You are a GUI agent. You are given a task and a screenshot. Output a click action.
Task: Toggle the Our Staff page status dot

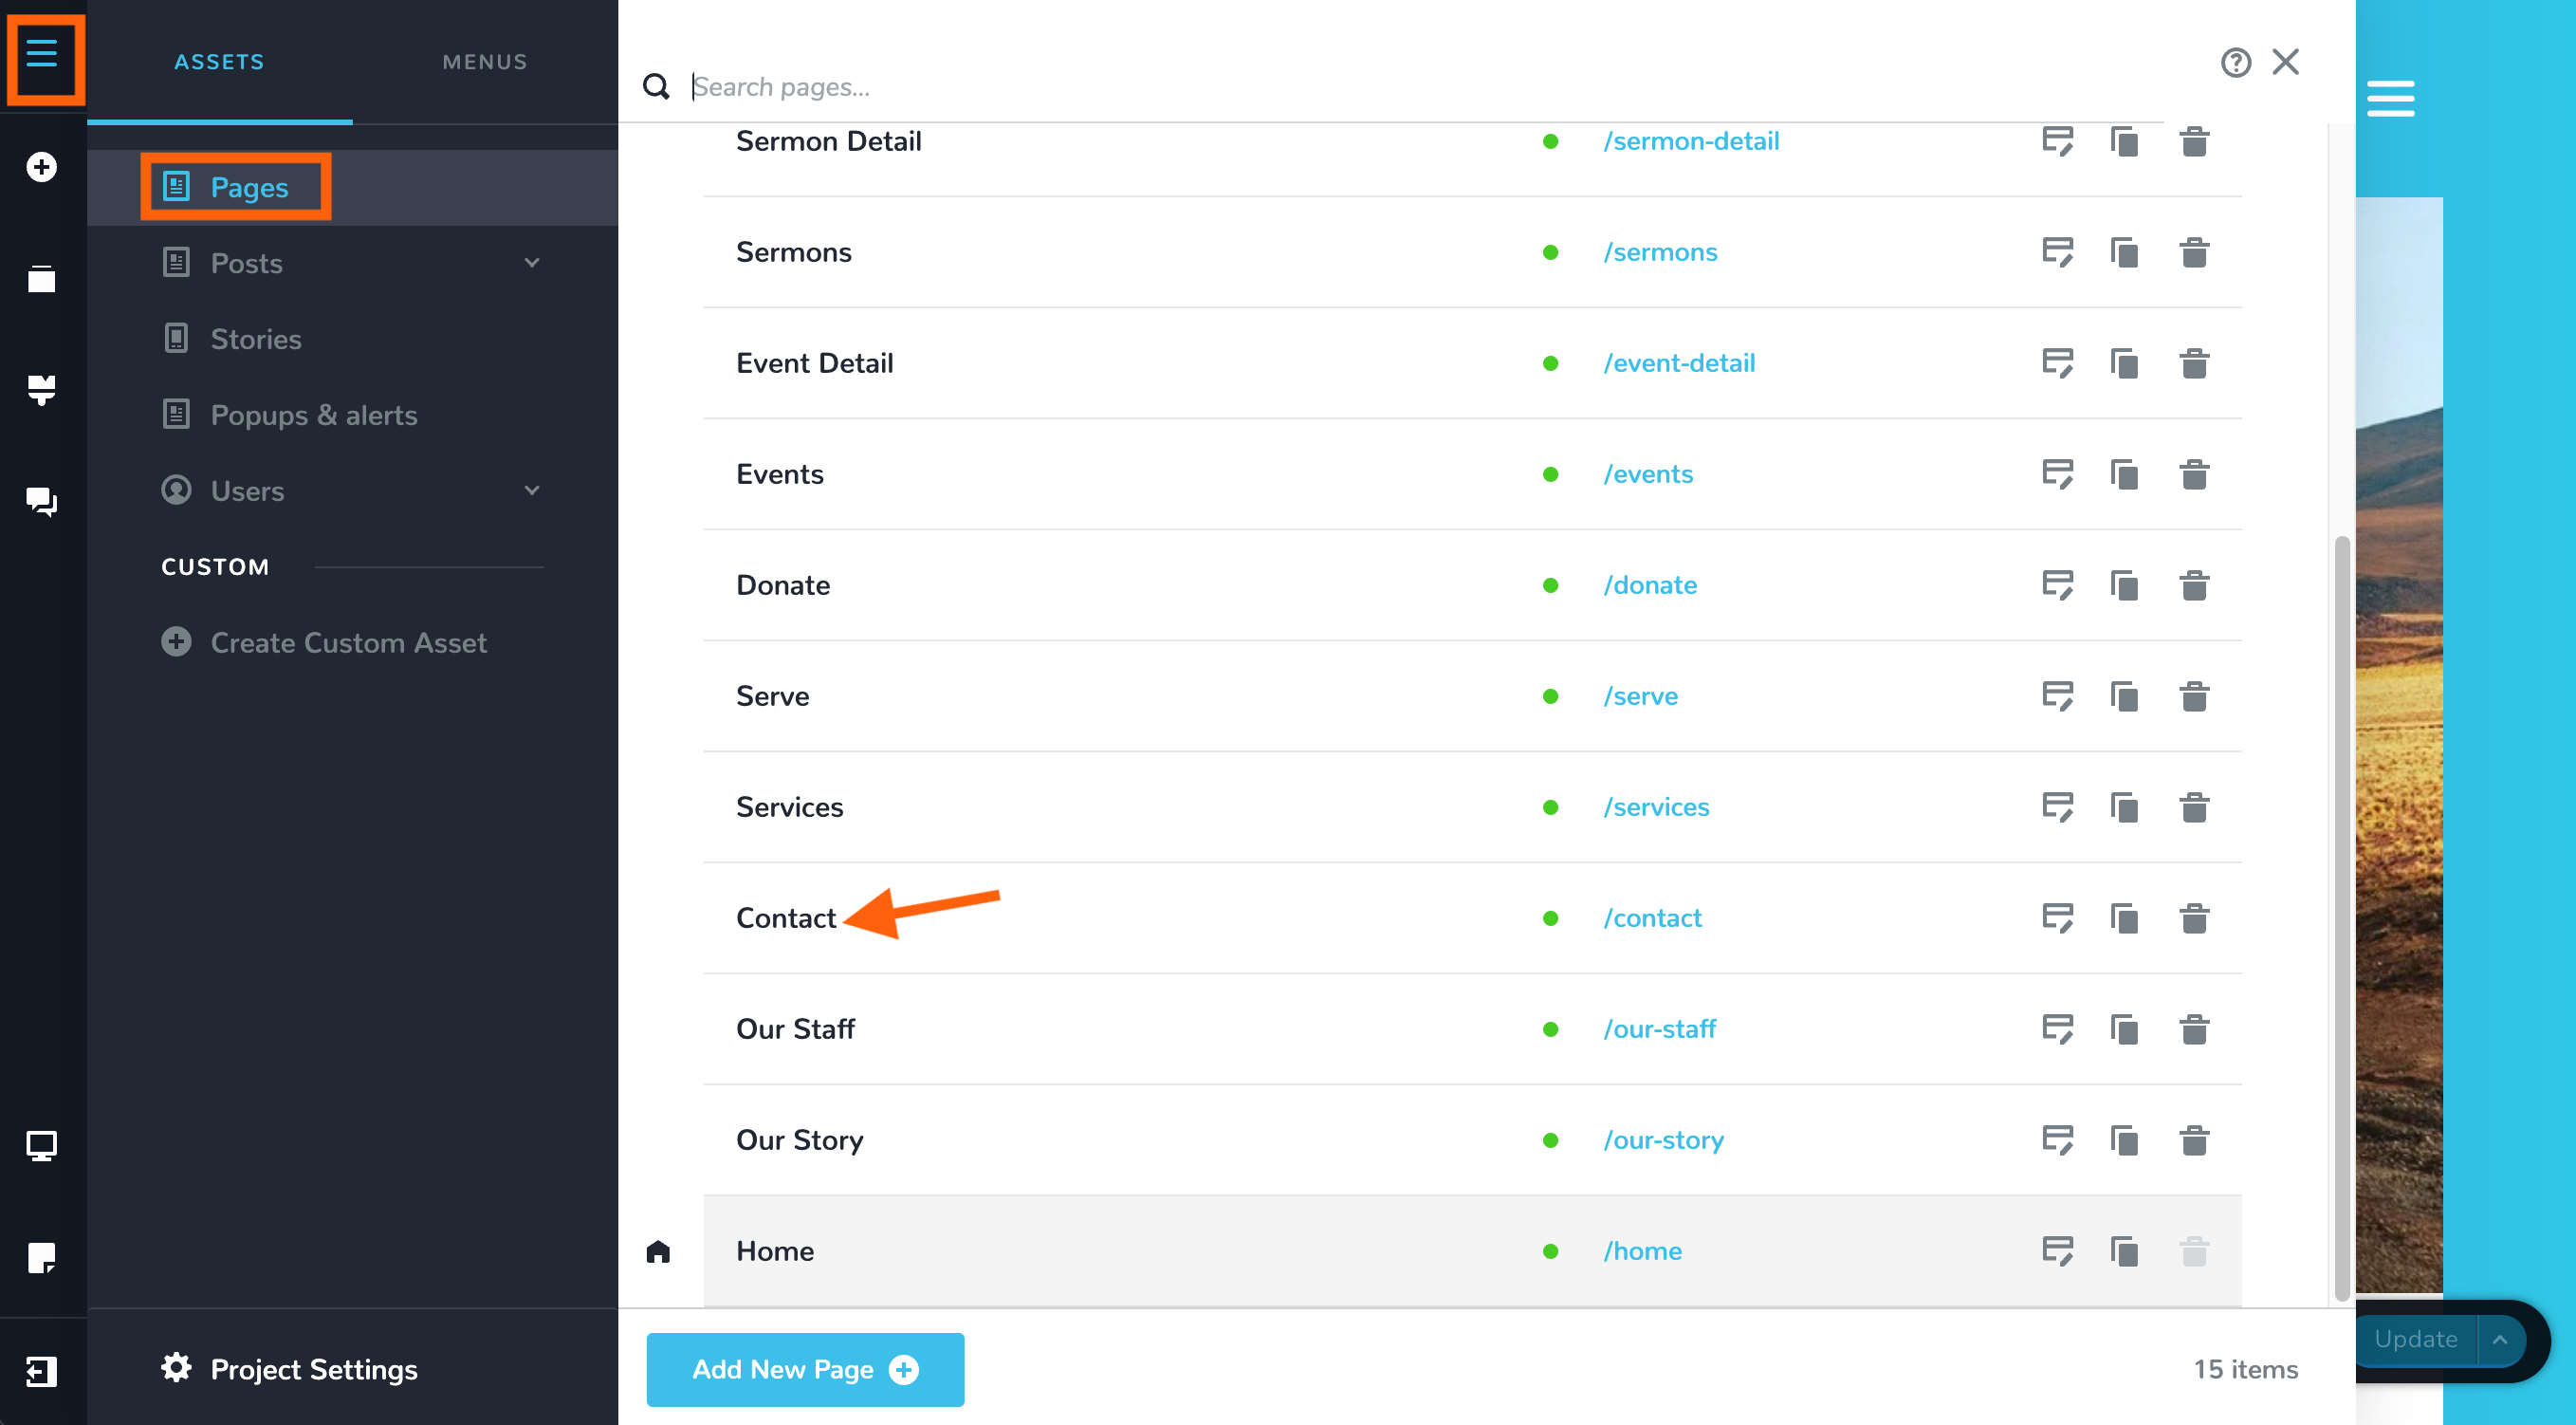click(1550, 1029)
